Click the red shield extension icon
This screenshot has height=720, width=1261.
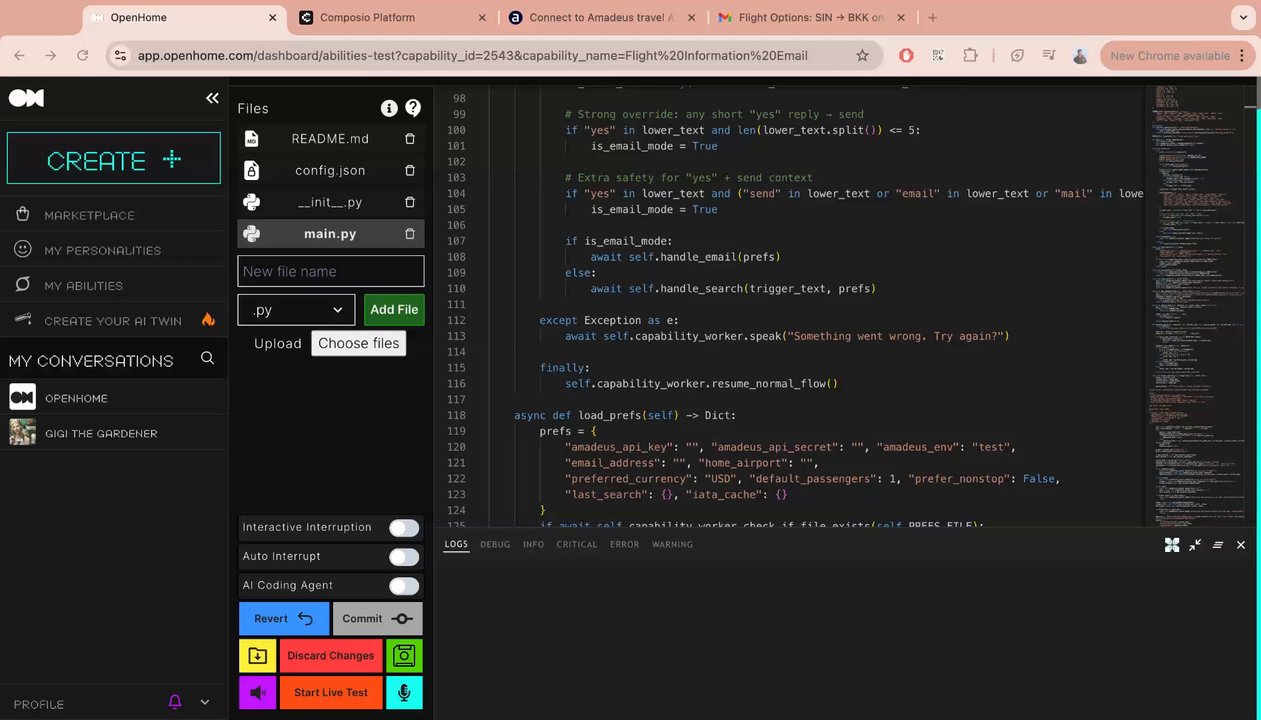click(x=906, y=56)
